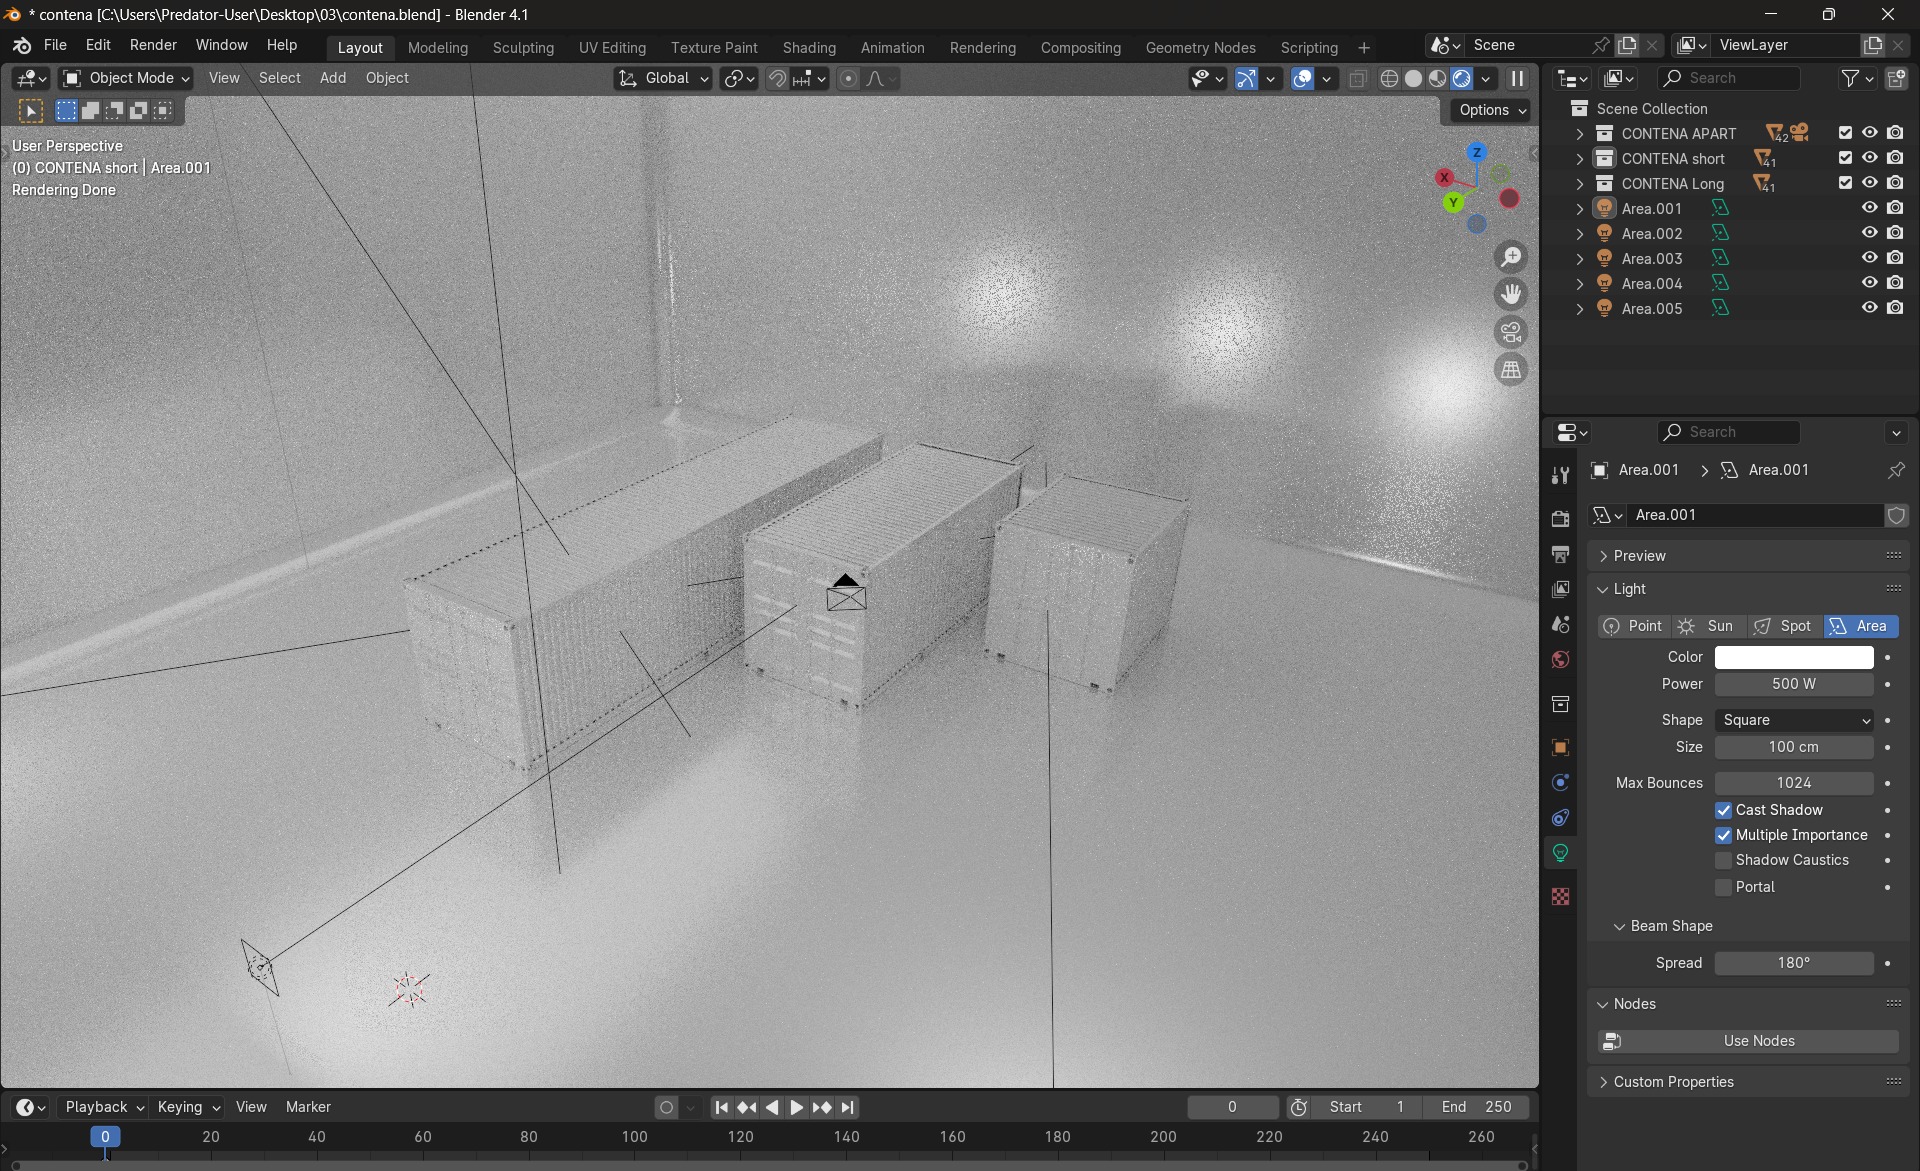Toggle viewport overlays display
The height and width of the screenshot is (1171, 1920).
coord(1302,78)
